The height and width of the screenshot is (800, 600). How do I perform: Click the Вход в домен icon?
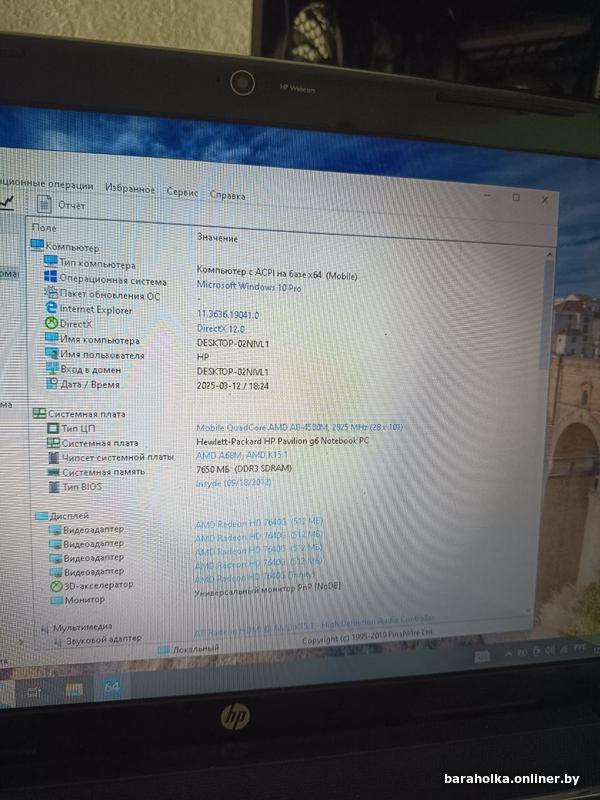click(53, 367)
